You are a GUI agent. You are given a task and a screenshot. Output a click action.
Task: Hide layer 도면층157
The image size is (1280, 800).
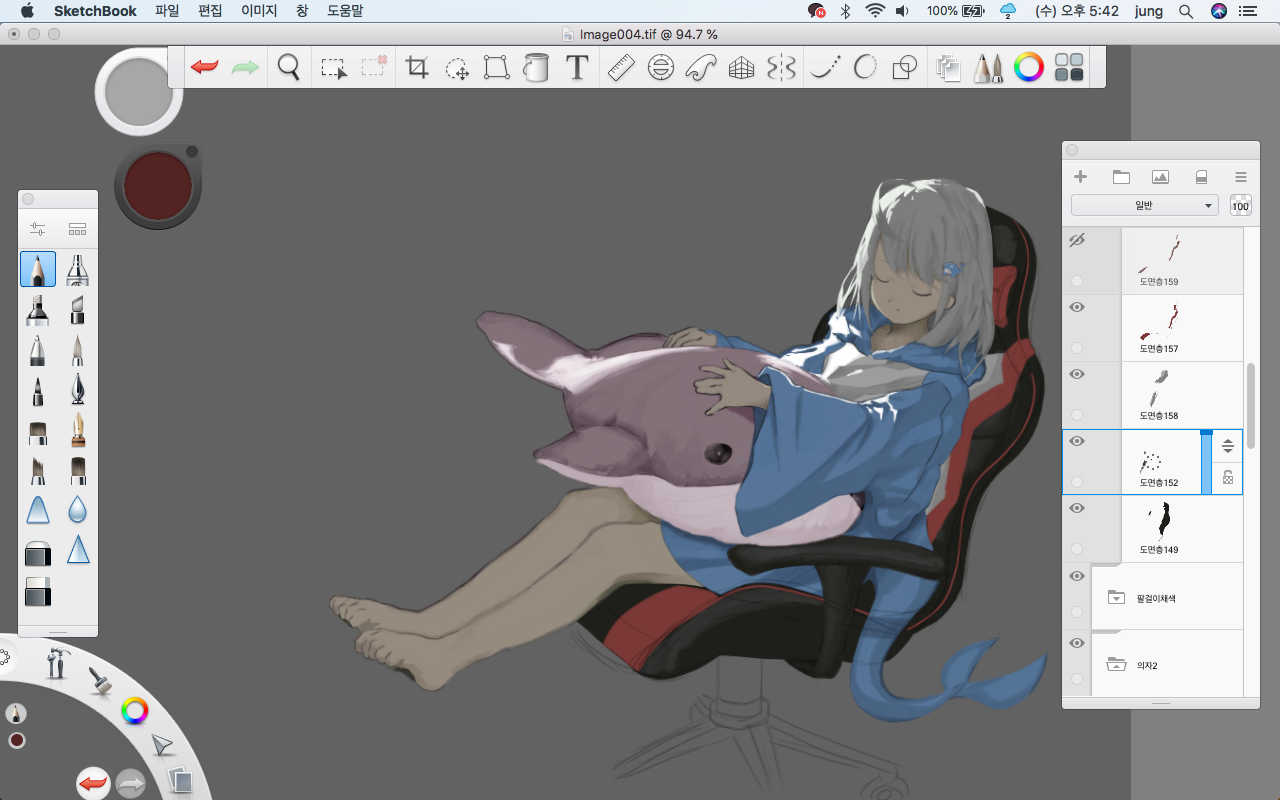tap(1077, 307)
